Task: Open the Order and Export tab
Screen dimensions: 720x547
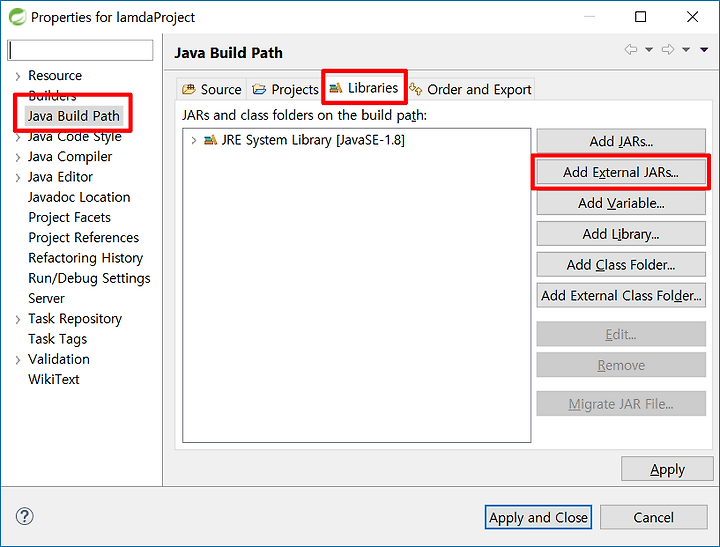Action: (470, 89)
